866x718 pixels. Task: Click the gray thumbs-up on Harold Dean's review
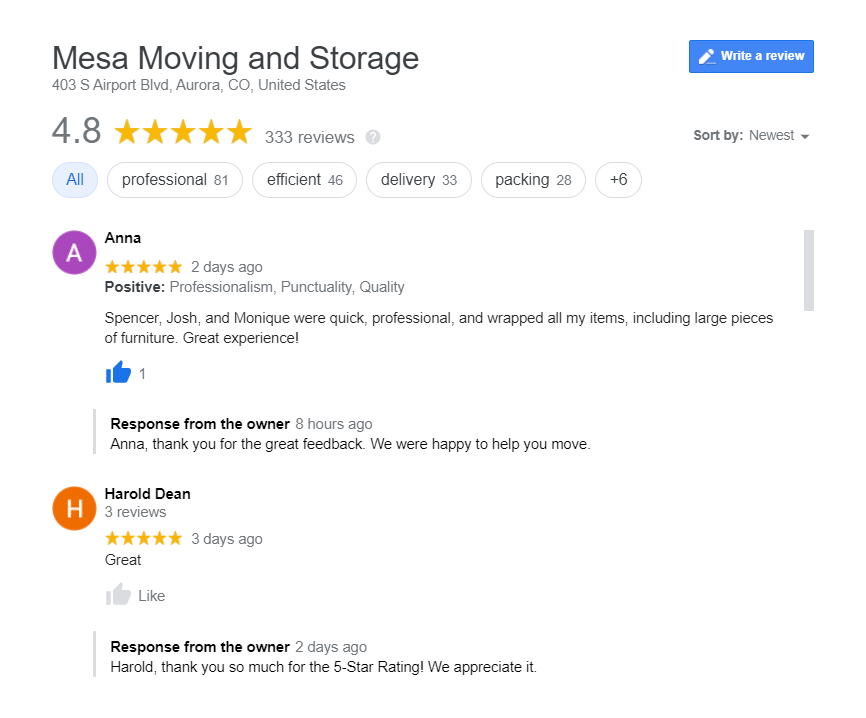tap(118, 595)
